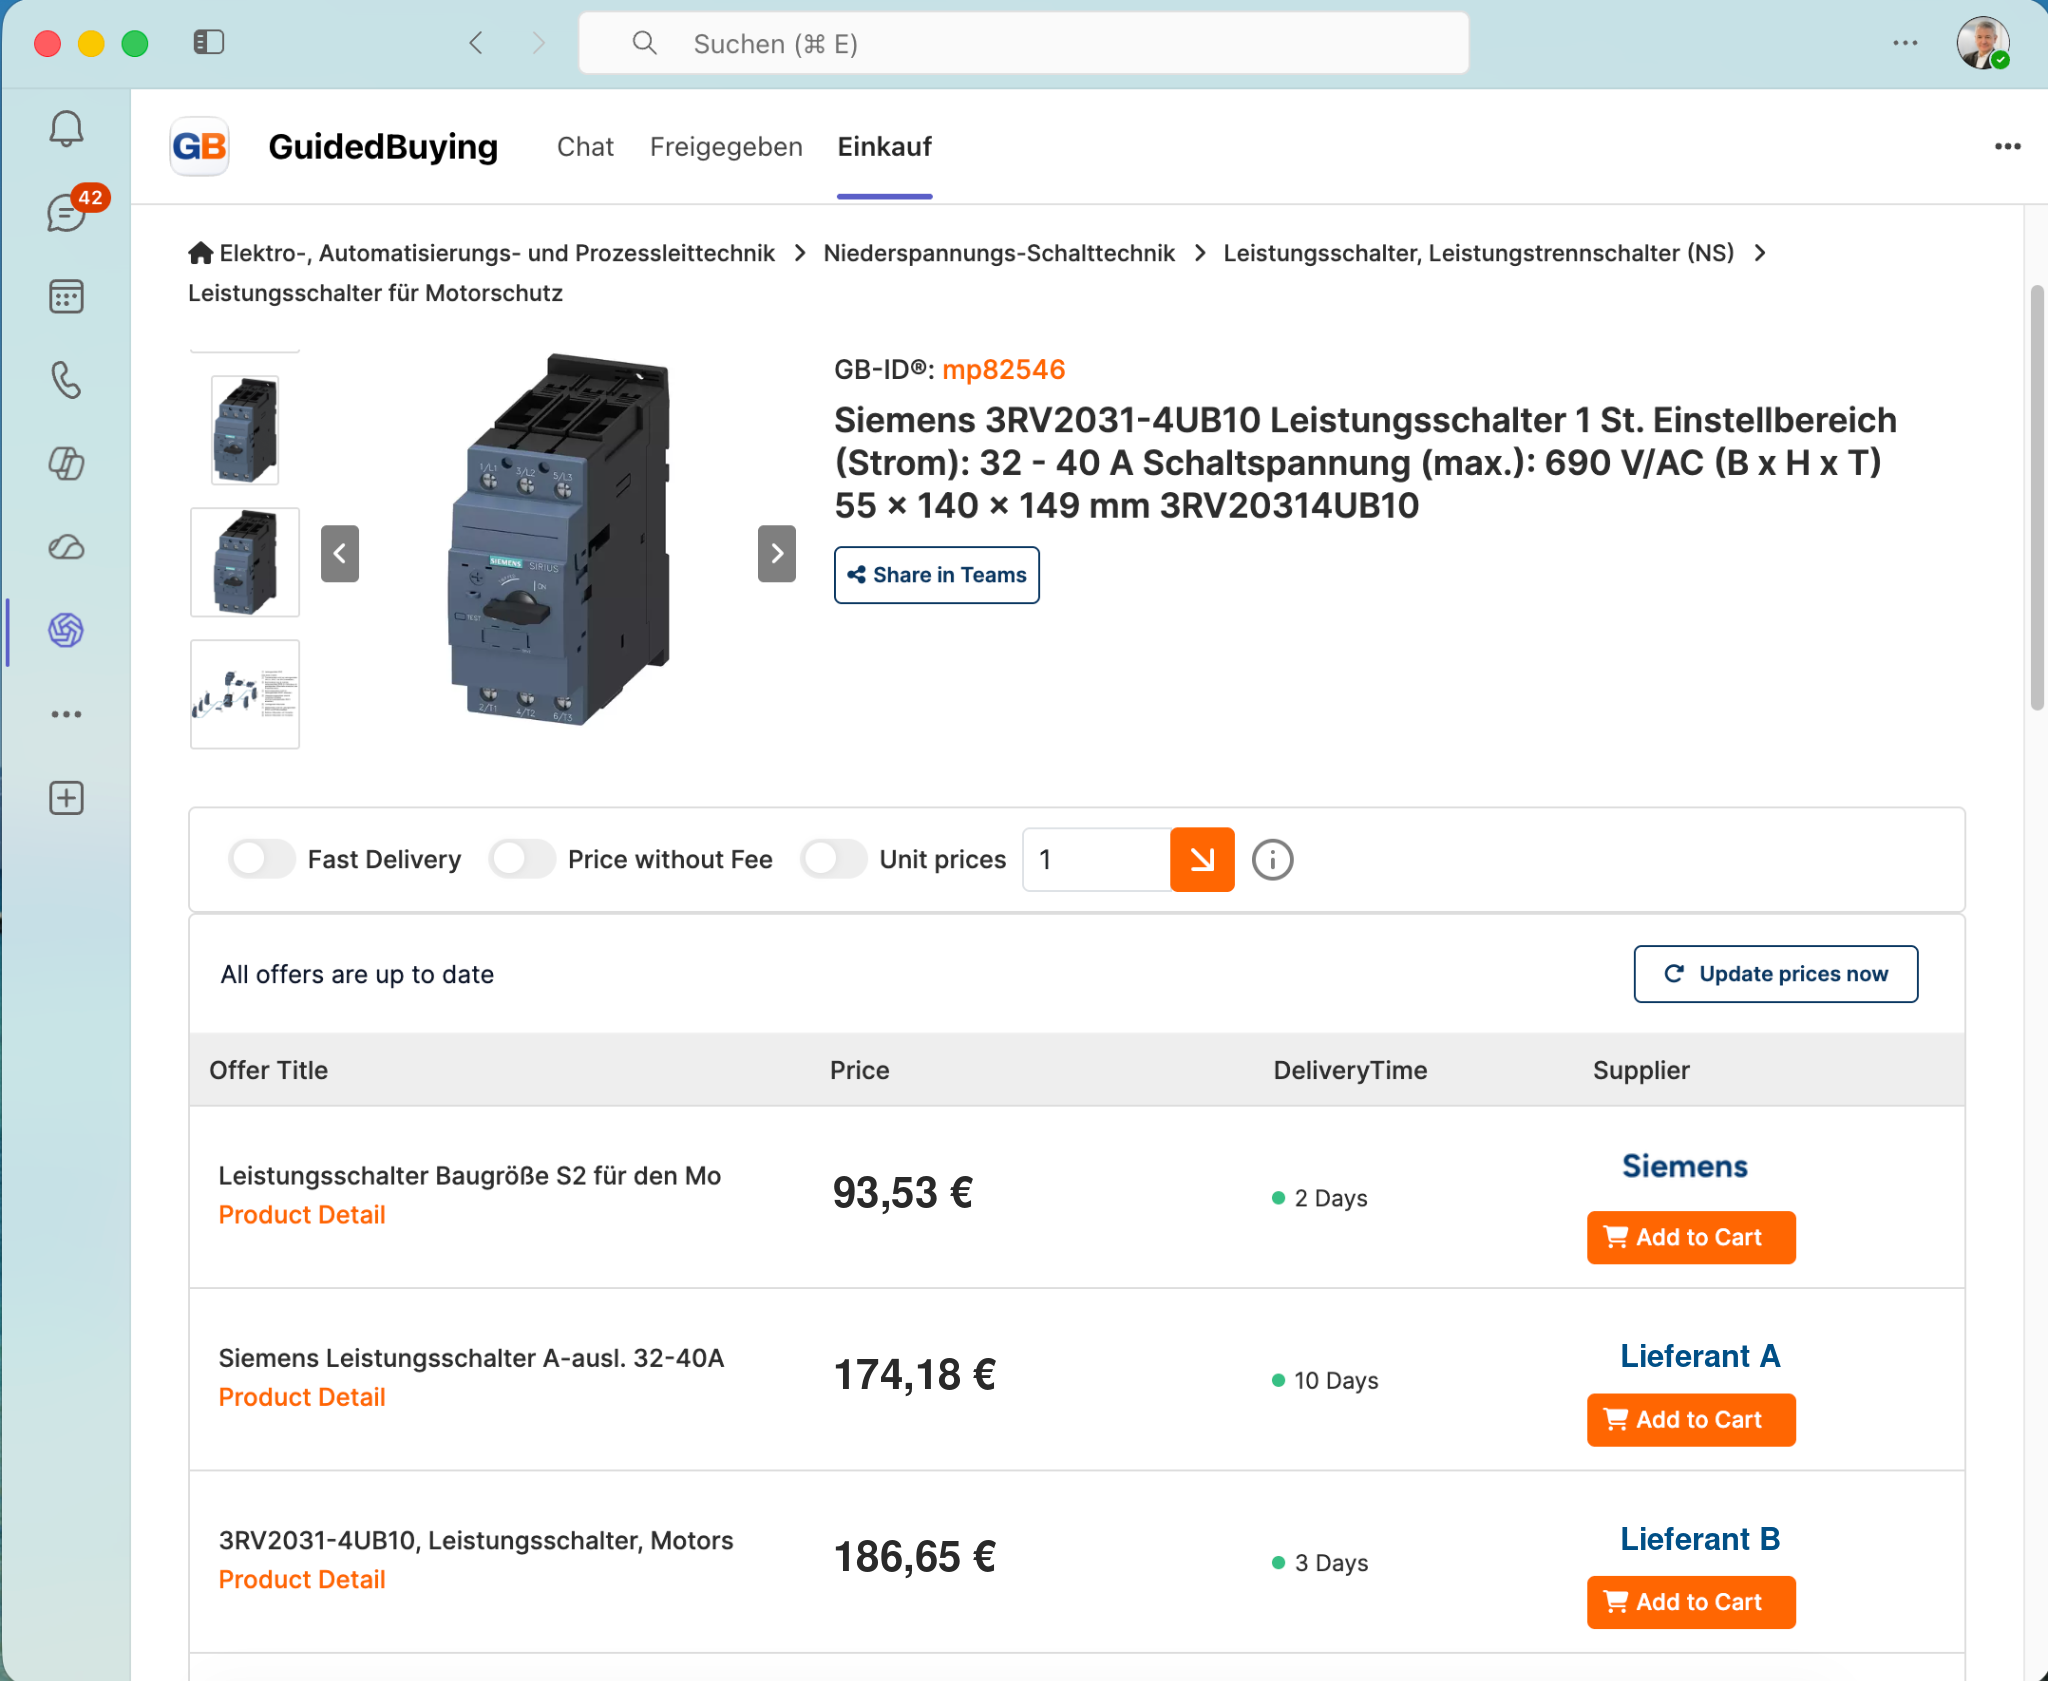This screenshot has height=1681, width=2048.
Task: Open the Calls phone icon
Action: (x=66, y=380)
